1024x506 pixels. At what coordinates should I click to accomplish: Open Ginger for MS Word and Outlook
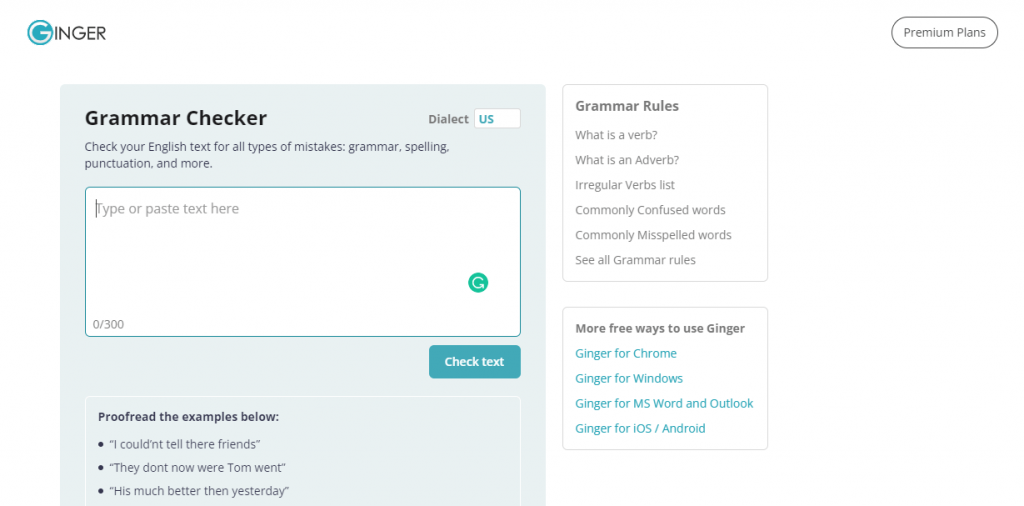(664, 403)
